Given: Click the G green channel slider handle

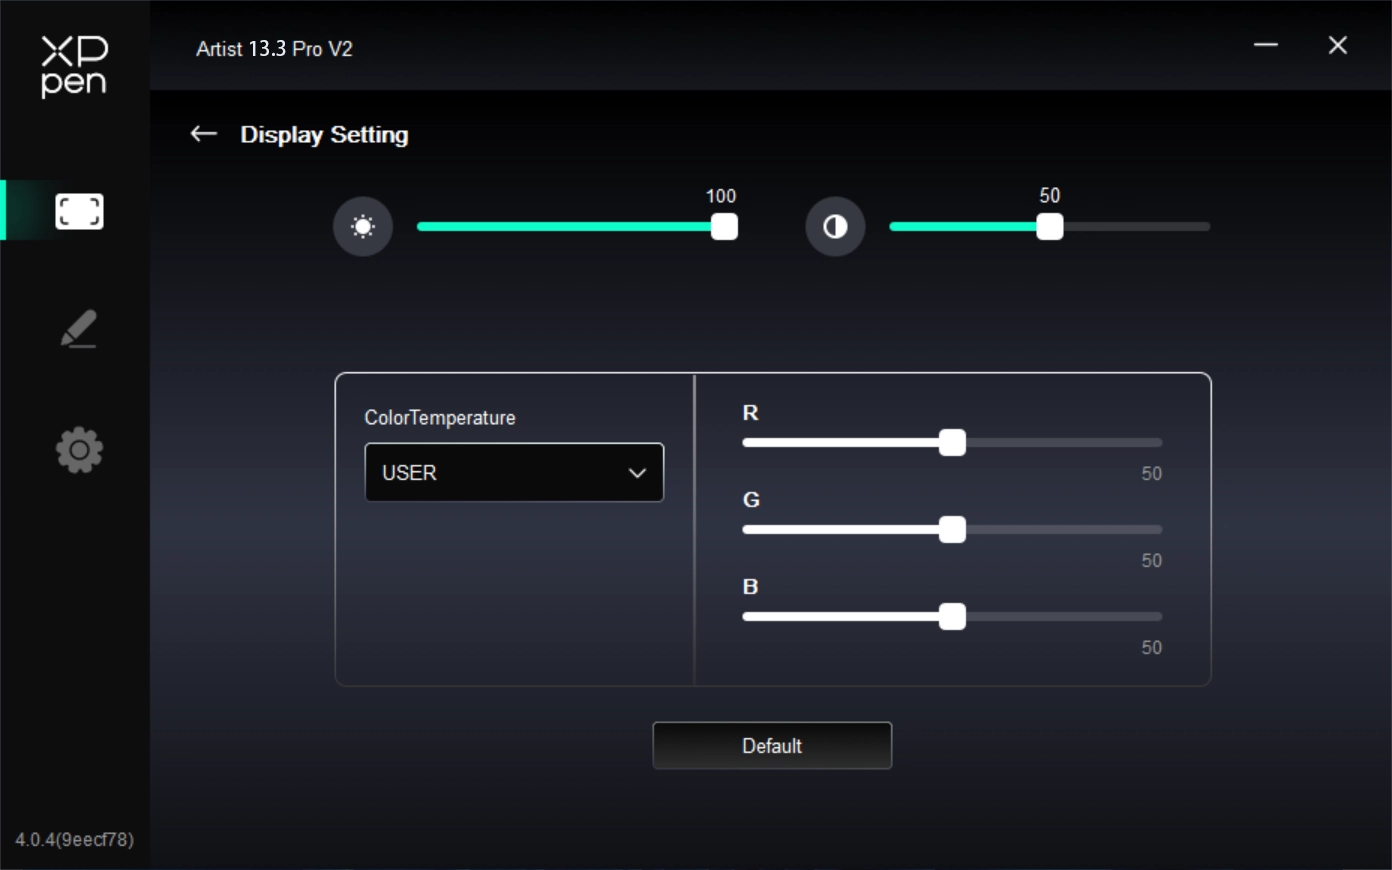Looking at the screenshot, I should 952,530.
